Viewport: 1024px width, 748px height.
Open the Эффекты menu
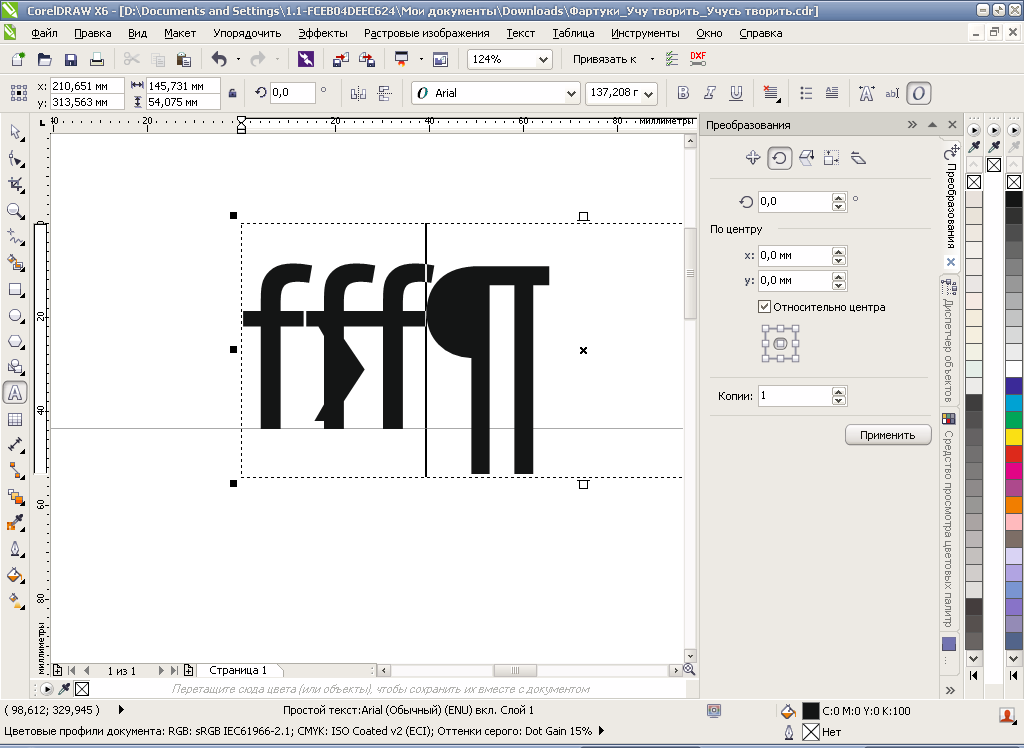point(323,33)
